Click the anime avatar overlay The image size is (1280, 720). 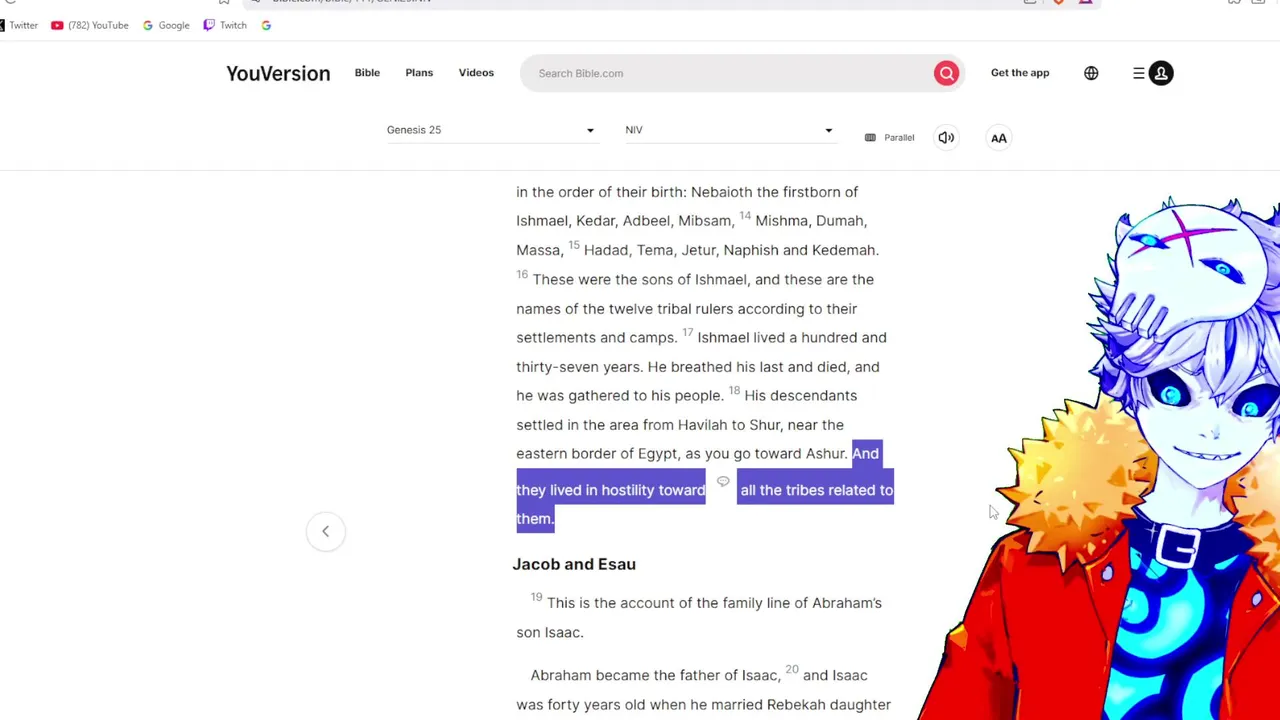[x=1110, y=460]
